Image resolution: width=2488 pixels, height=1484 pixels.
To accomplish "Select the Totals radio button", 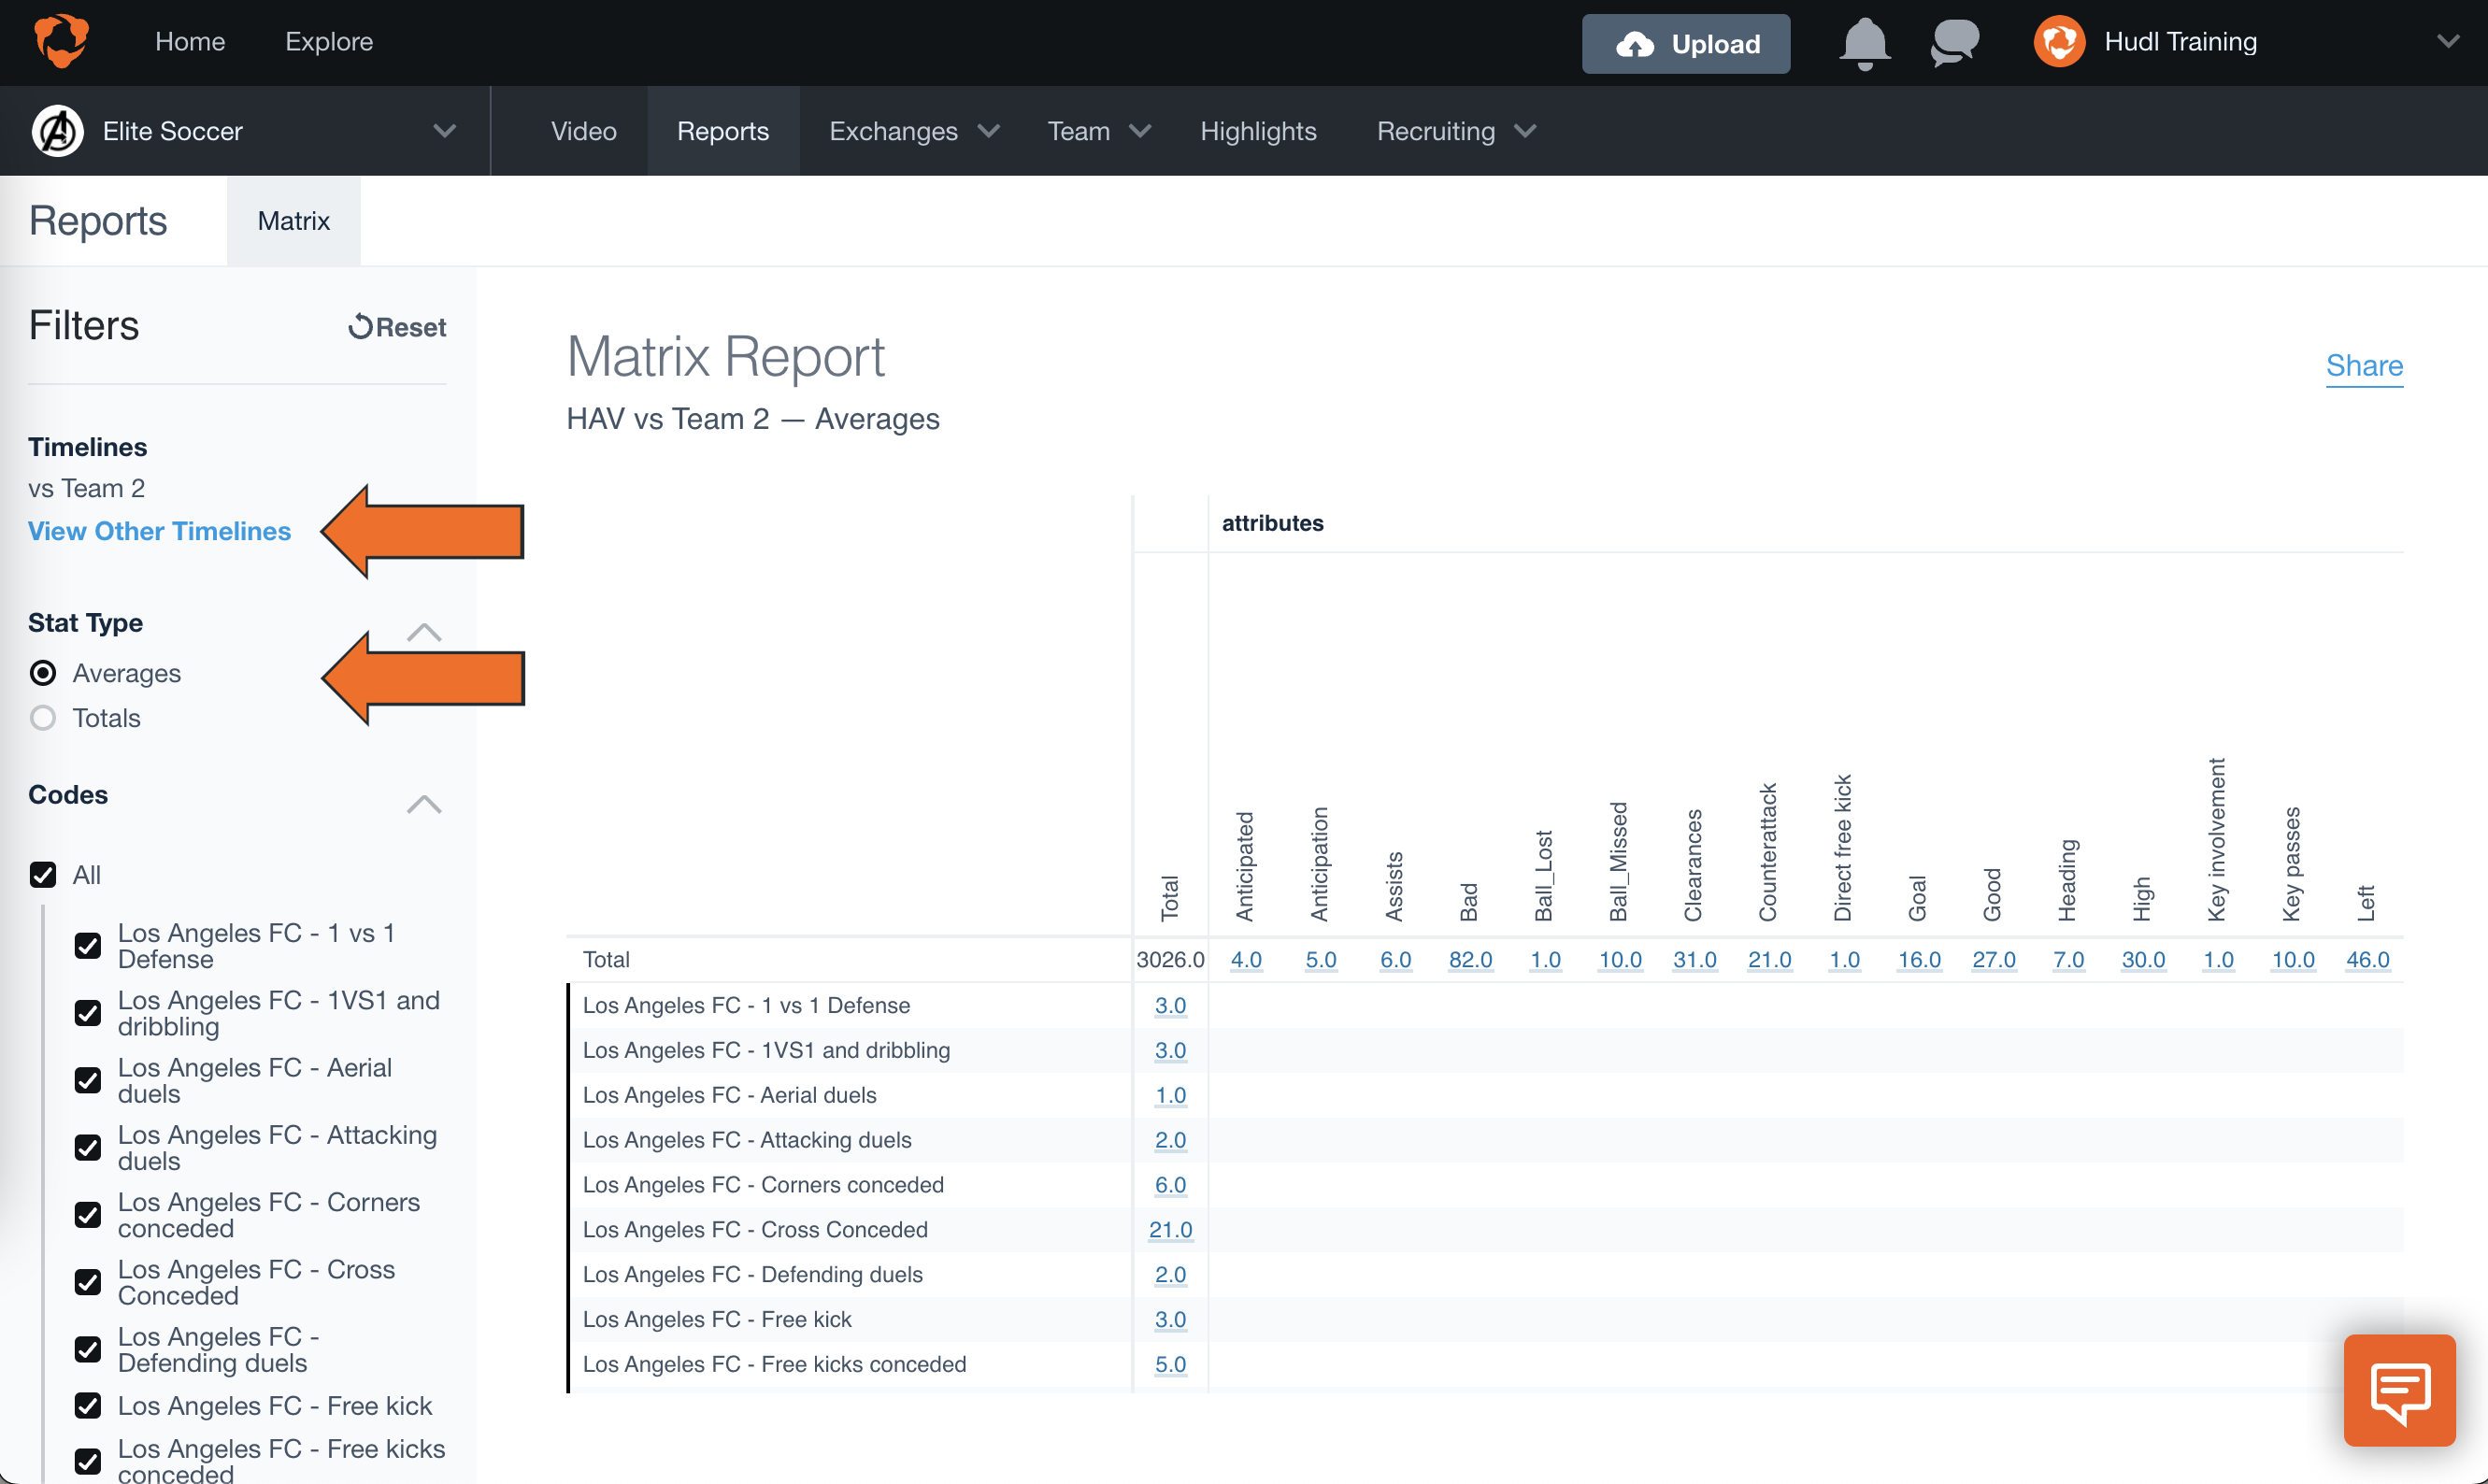I will [43, 718].
